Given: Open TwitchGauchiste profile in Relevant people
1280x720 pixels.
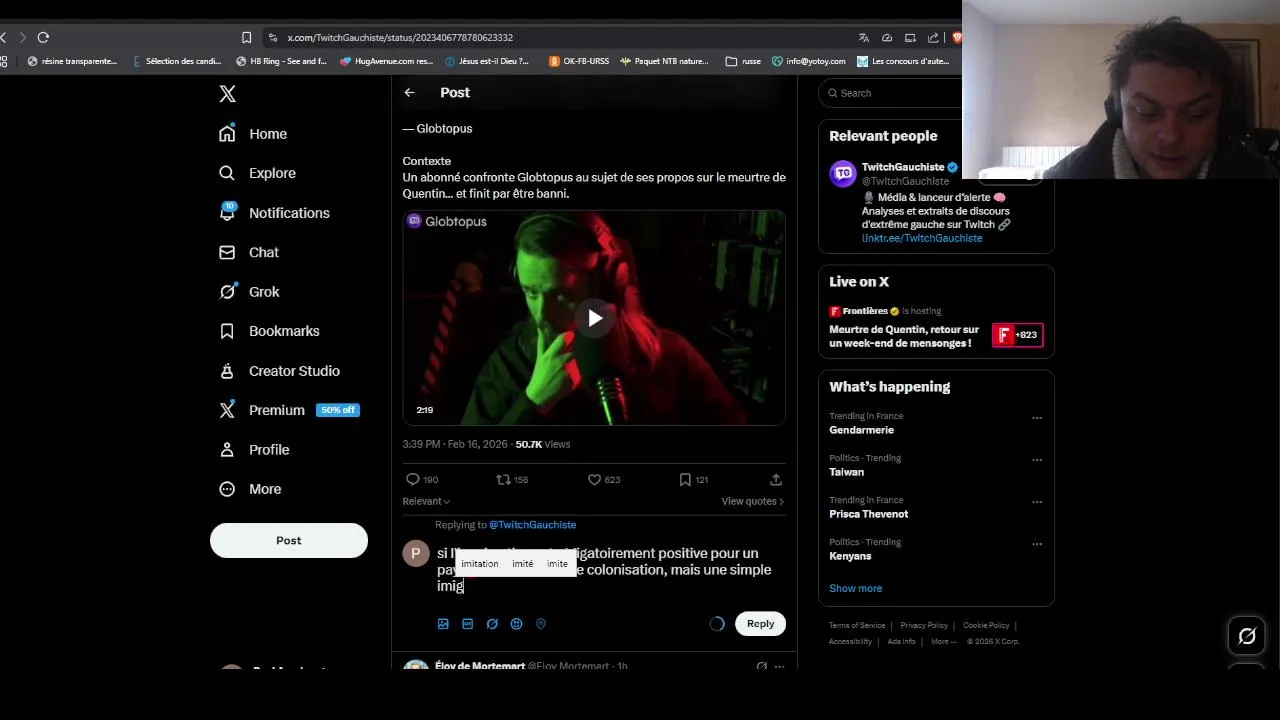Looking at the screenshot, I should coord(902,167).
